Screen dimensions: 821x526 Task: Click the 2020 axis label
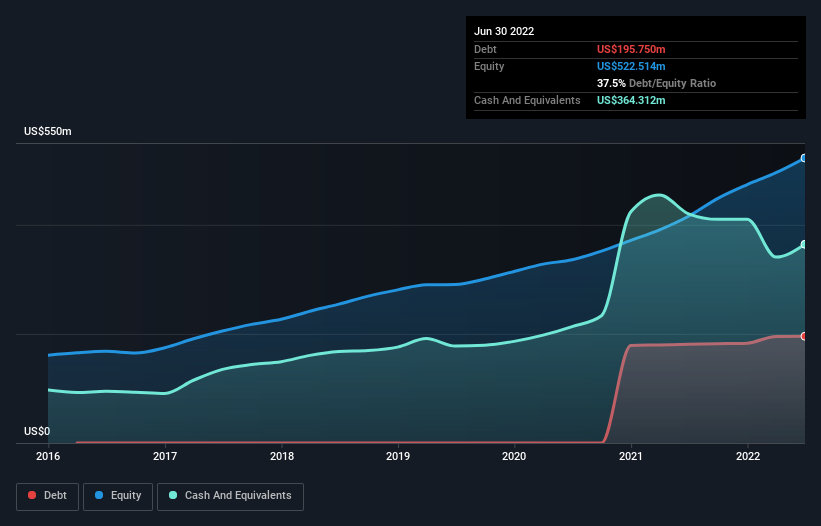514,456
